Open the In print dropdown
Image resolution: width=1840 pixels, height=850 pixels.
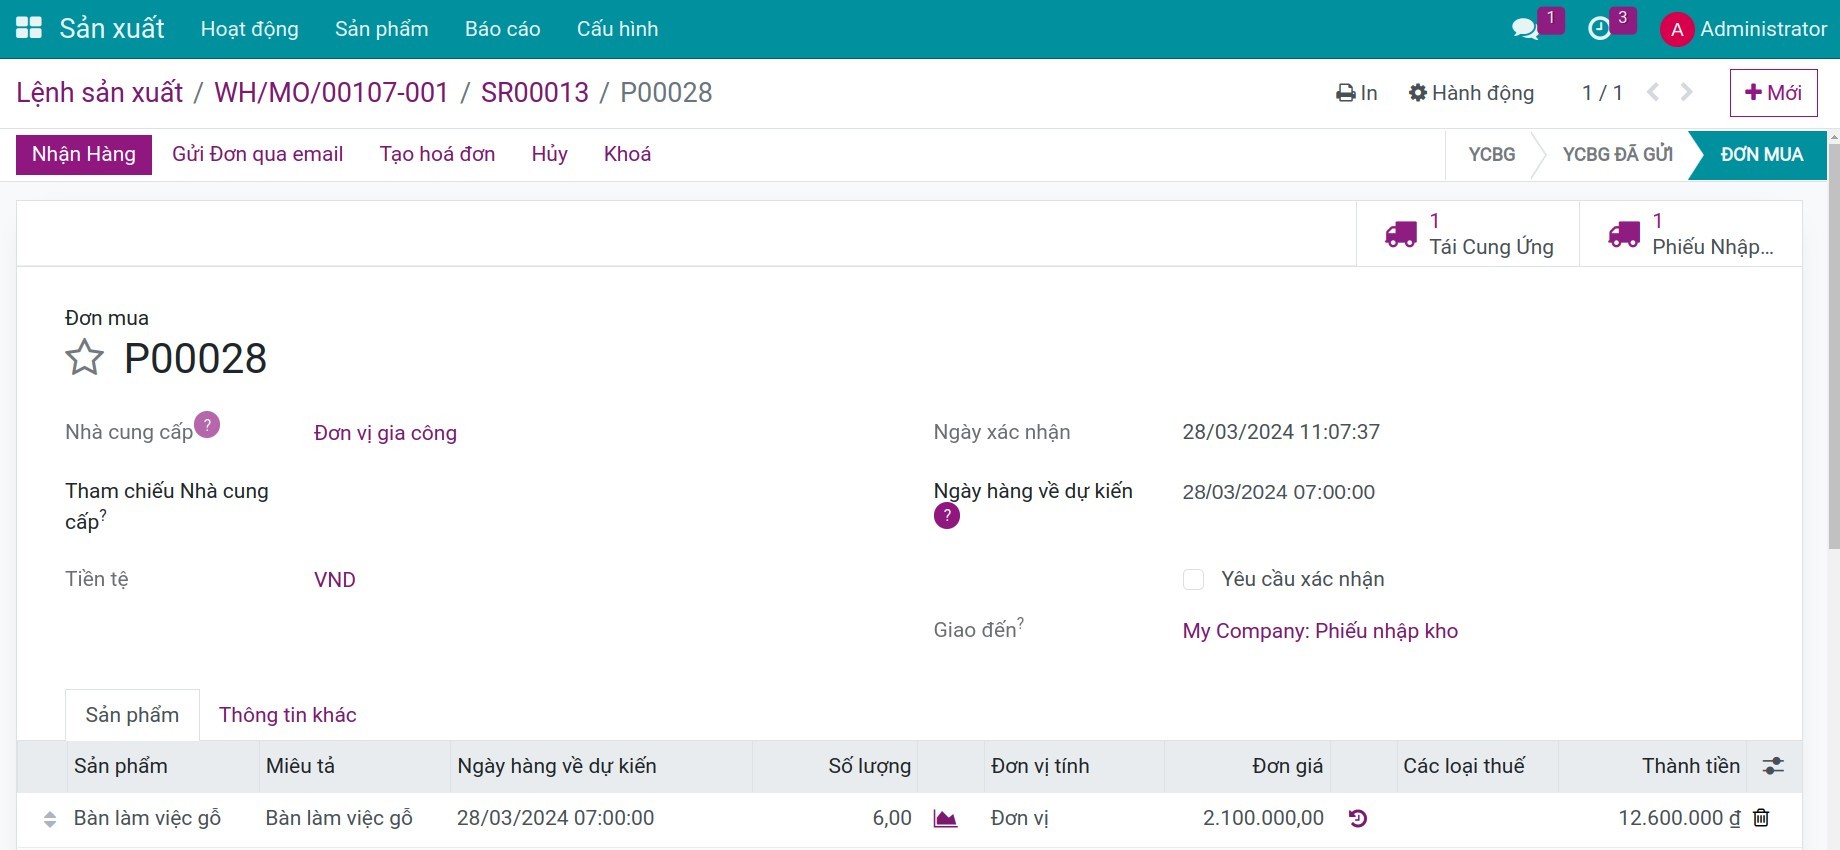pyautogui.click(x=1357, y=93)
